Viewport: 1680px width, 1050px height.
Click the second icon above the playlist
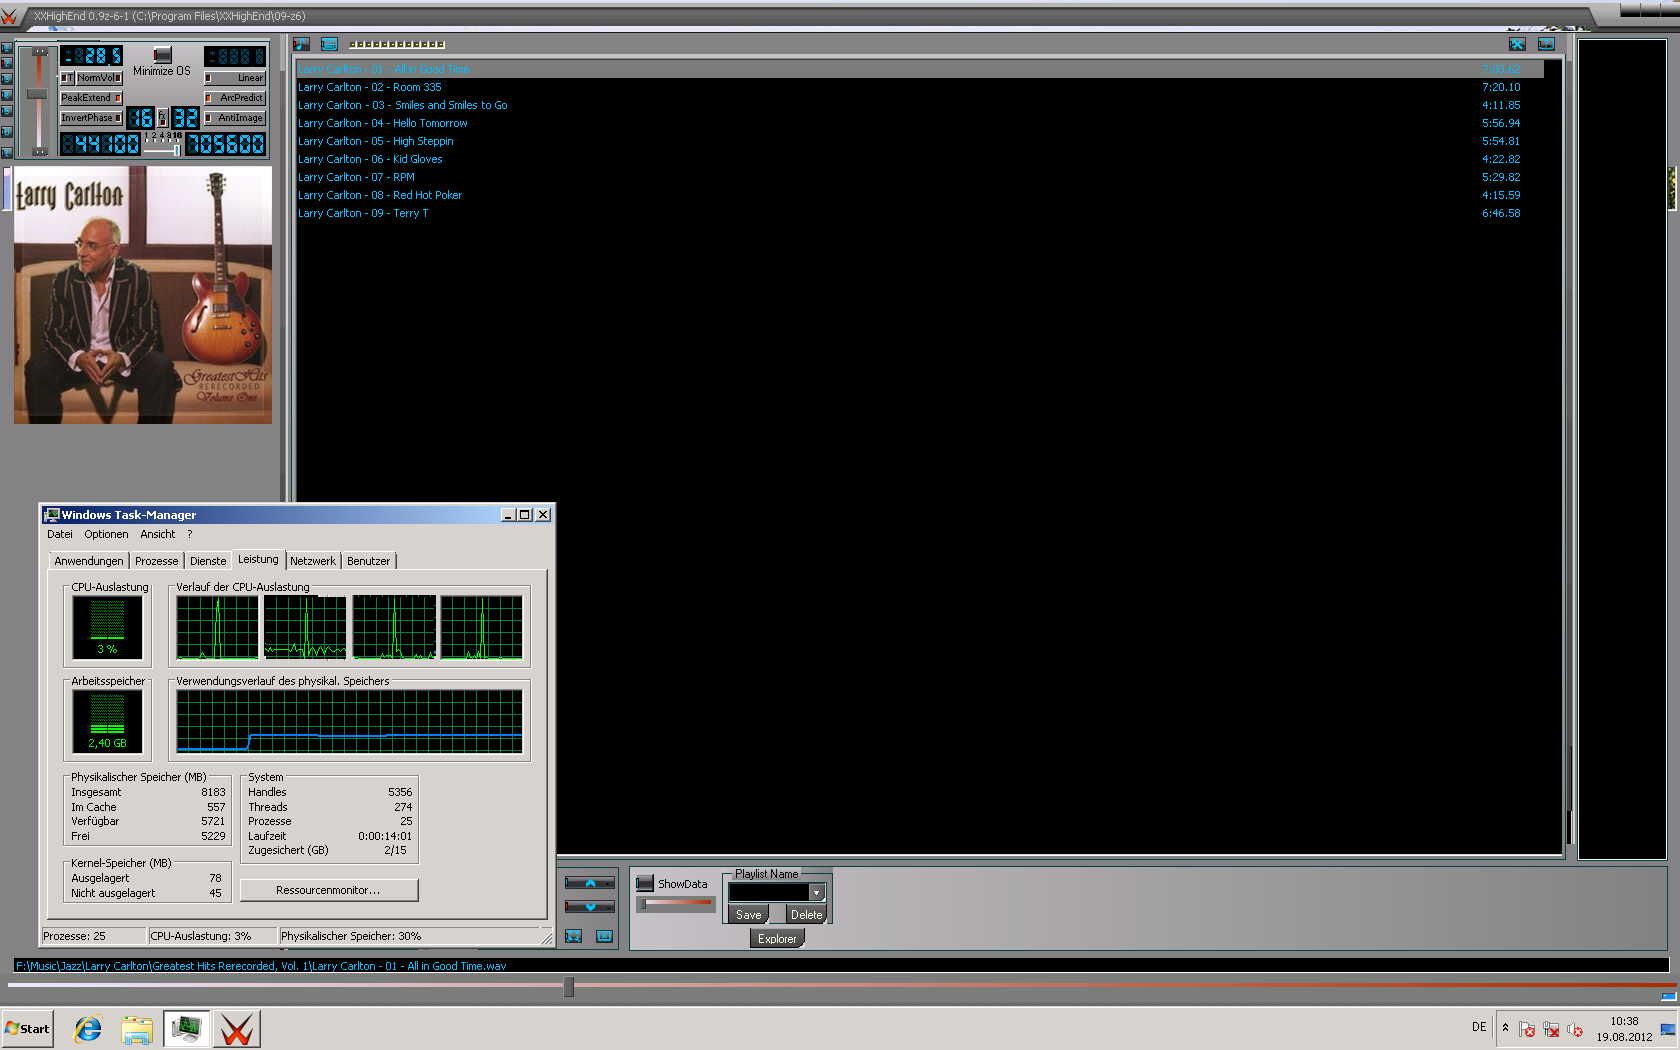click(x=329, y=44)
